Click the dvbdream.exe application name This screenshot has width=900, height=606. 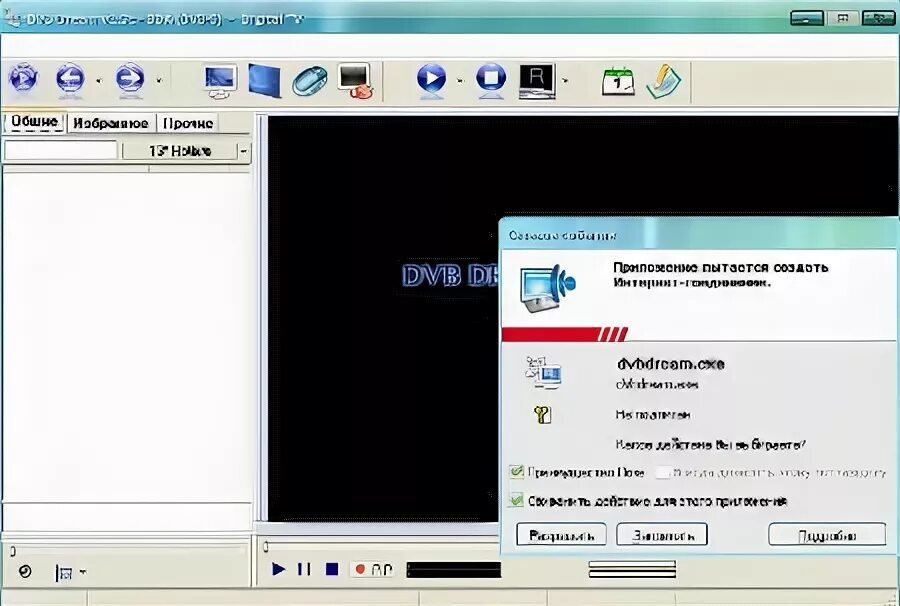(670, 364)
